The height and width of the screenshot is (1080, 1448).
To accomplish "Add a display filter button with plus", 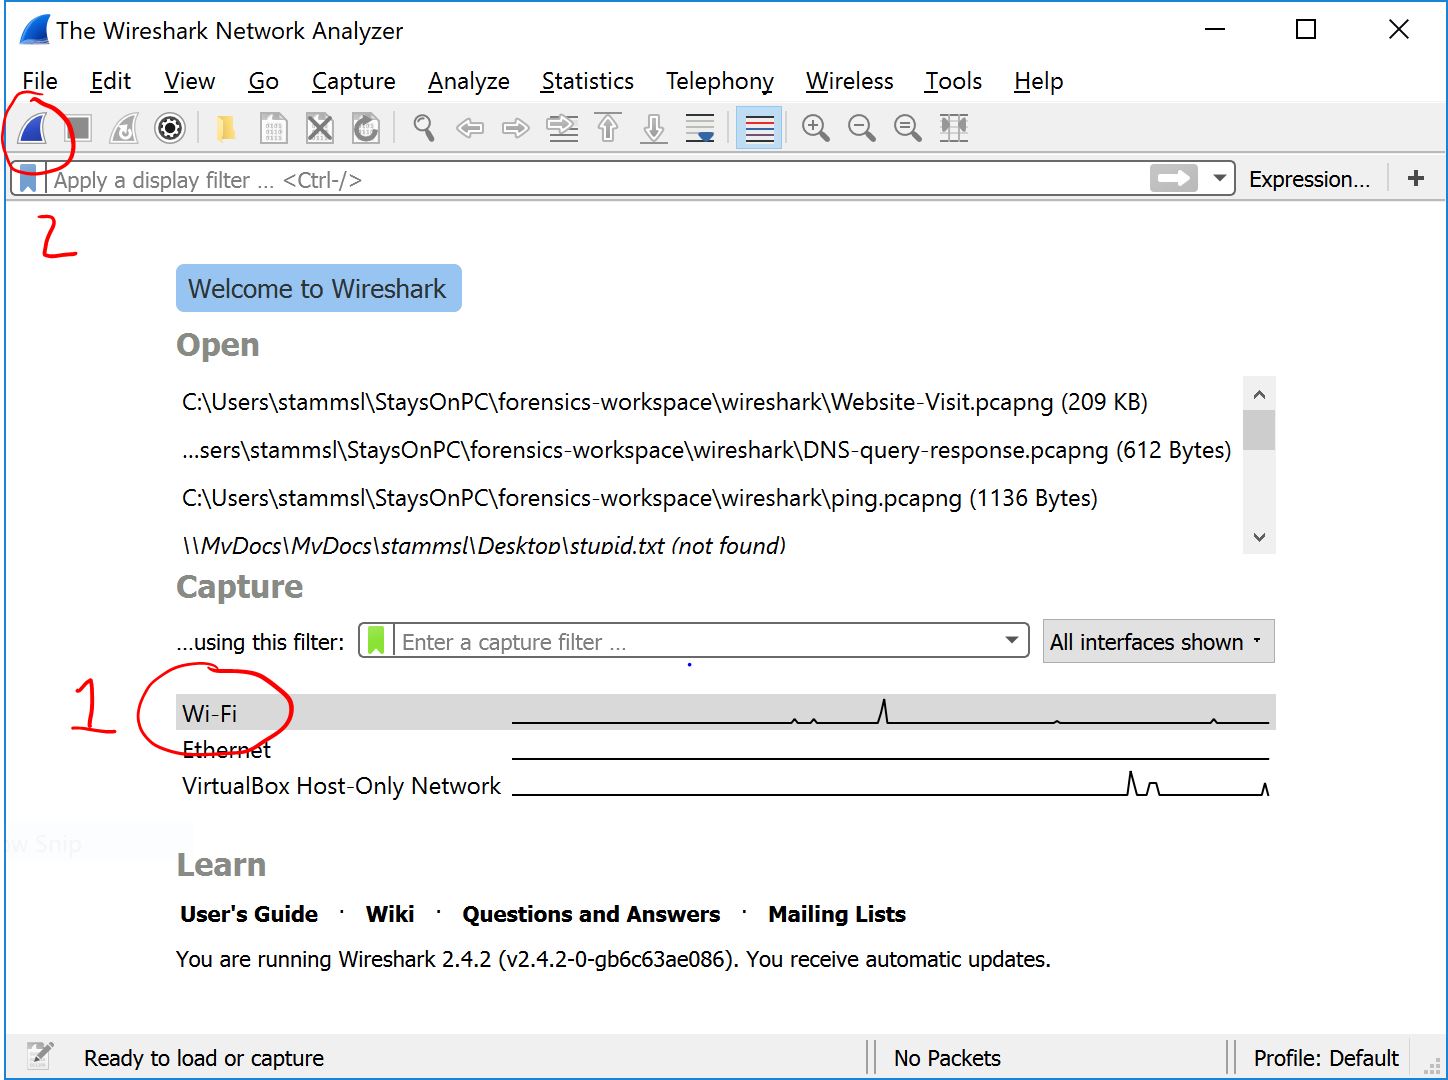I will 1416,179.
